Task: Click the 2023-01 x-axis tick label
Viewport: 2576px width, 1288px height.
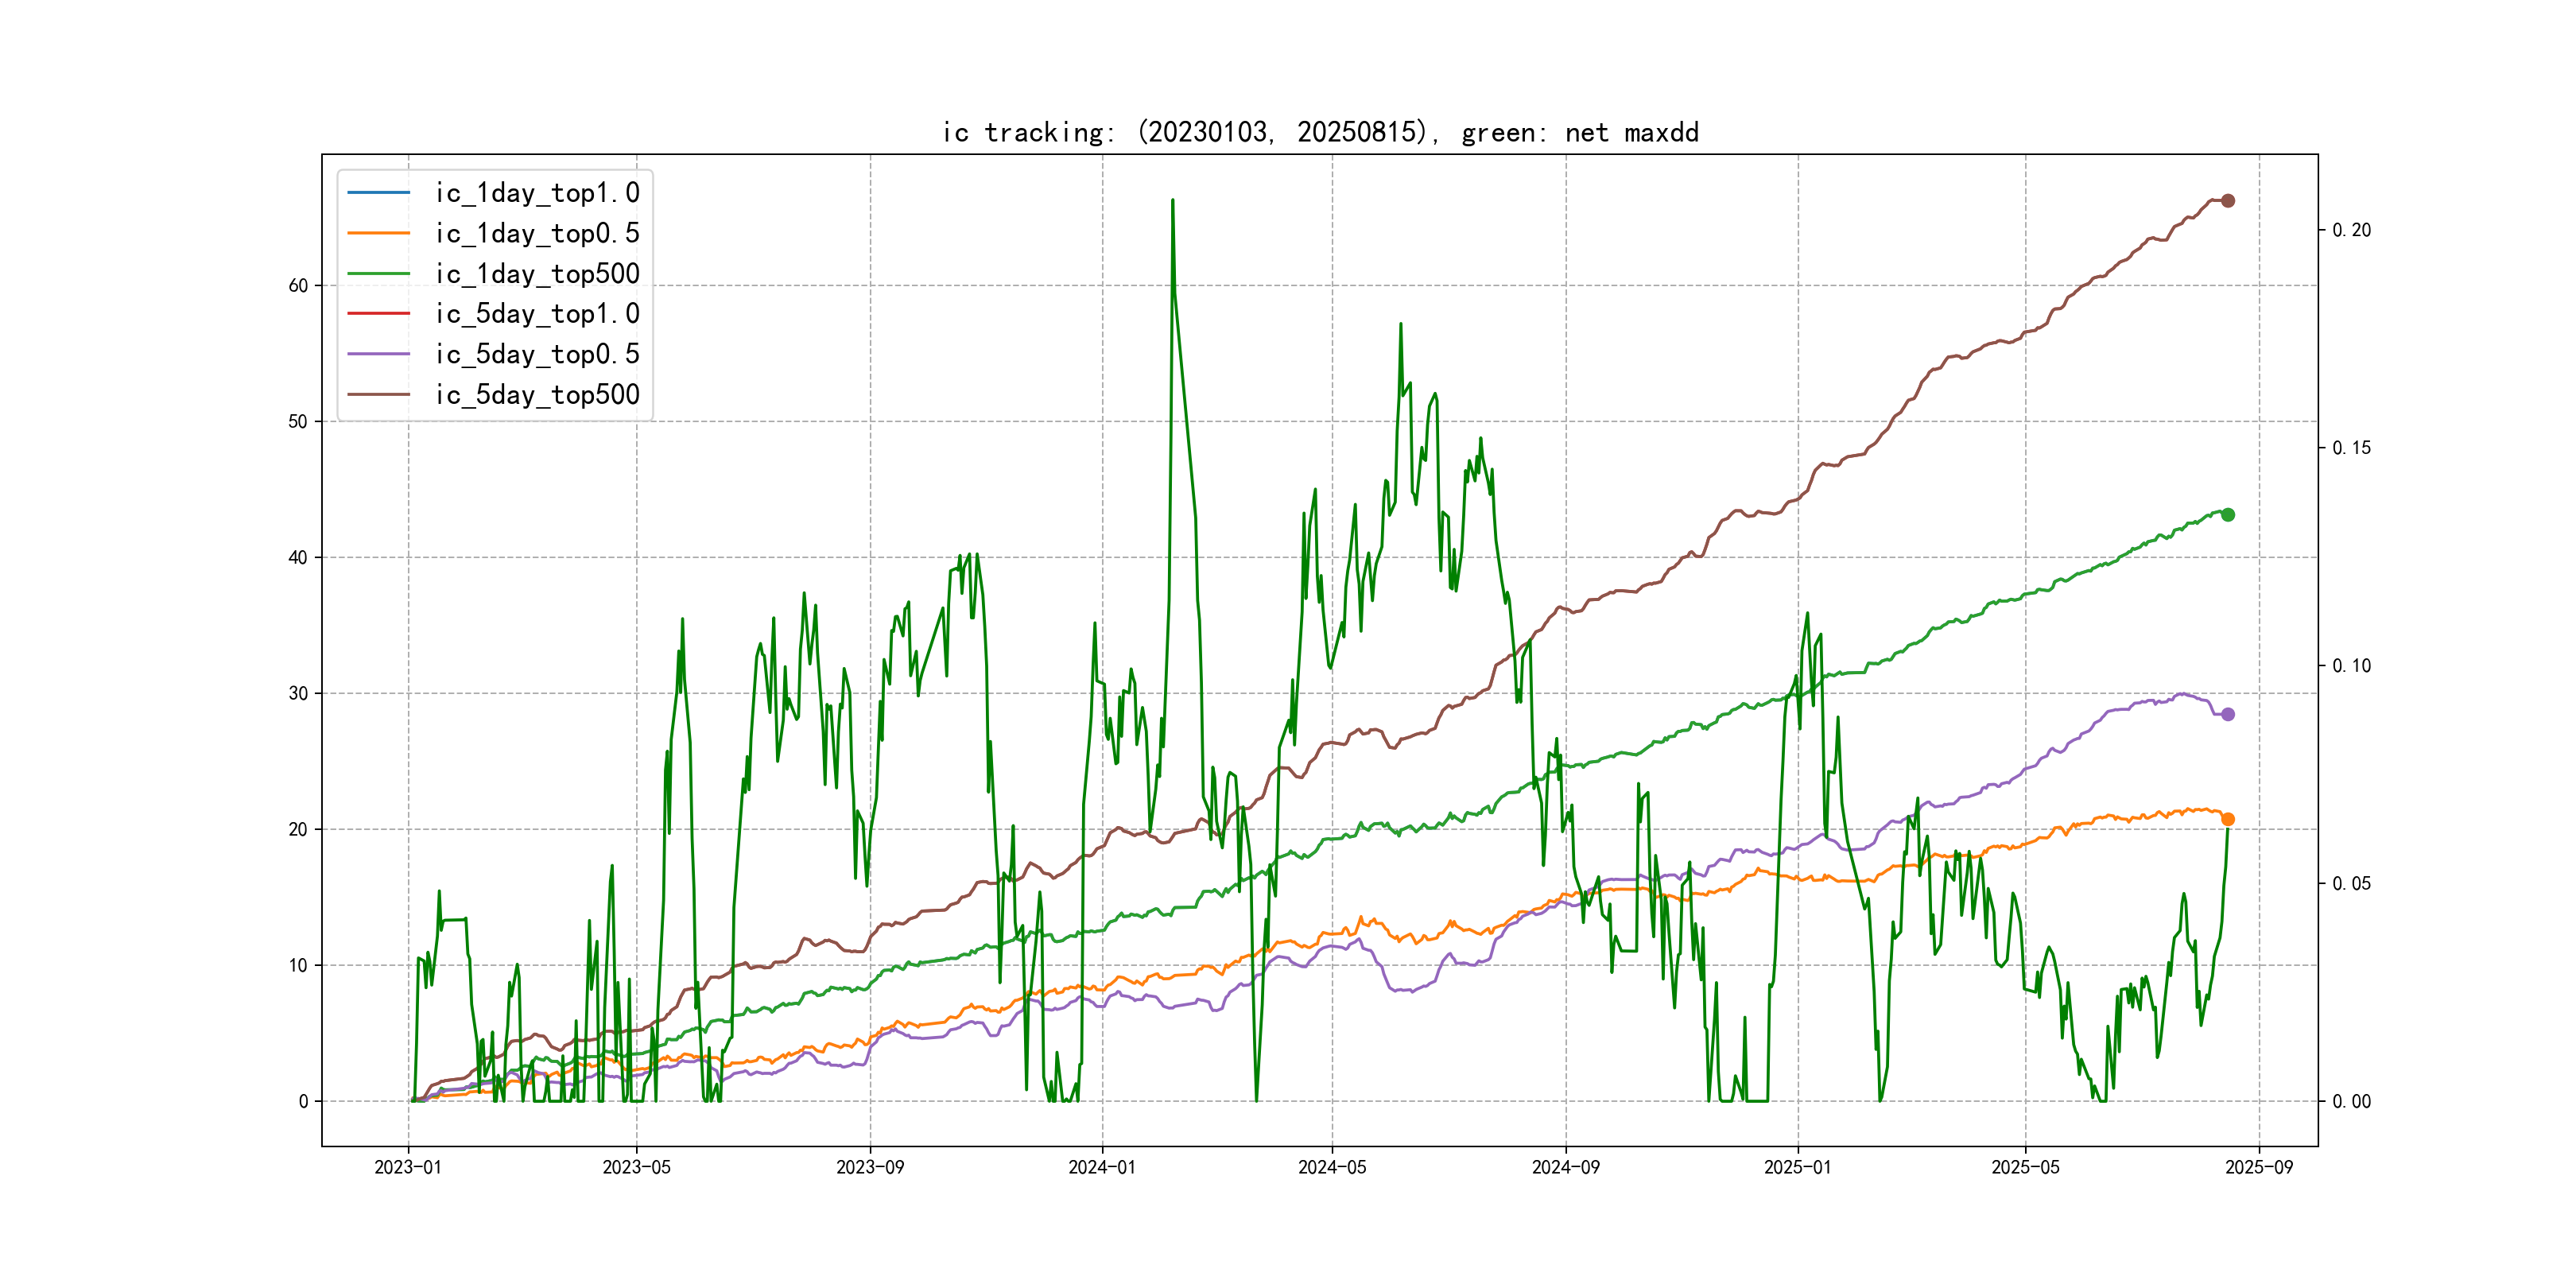Action: pyautogui.click(x=408, y=1167)
